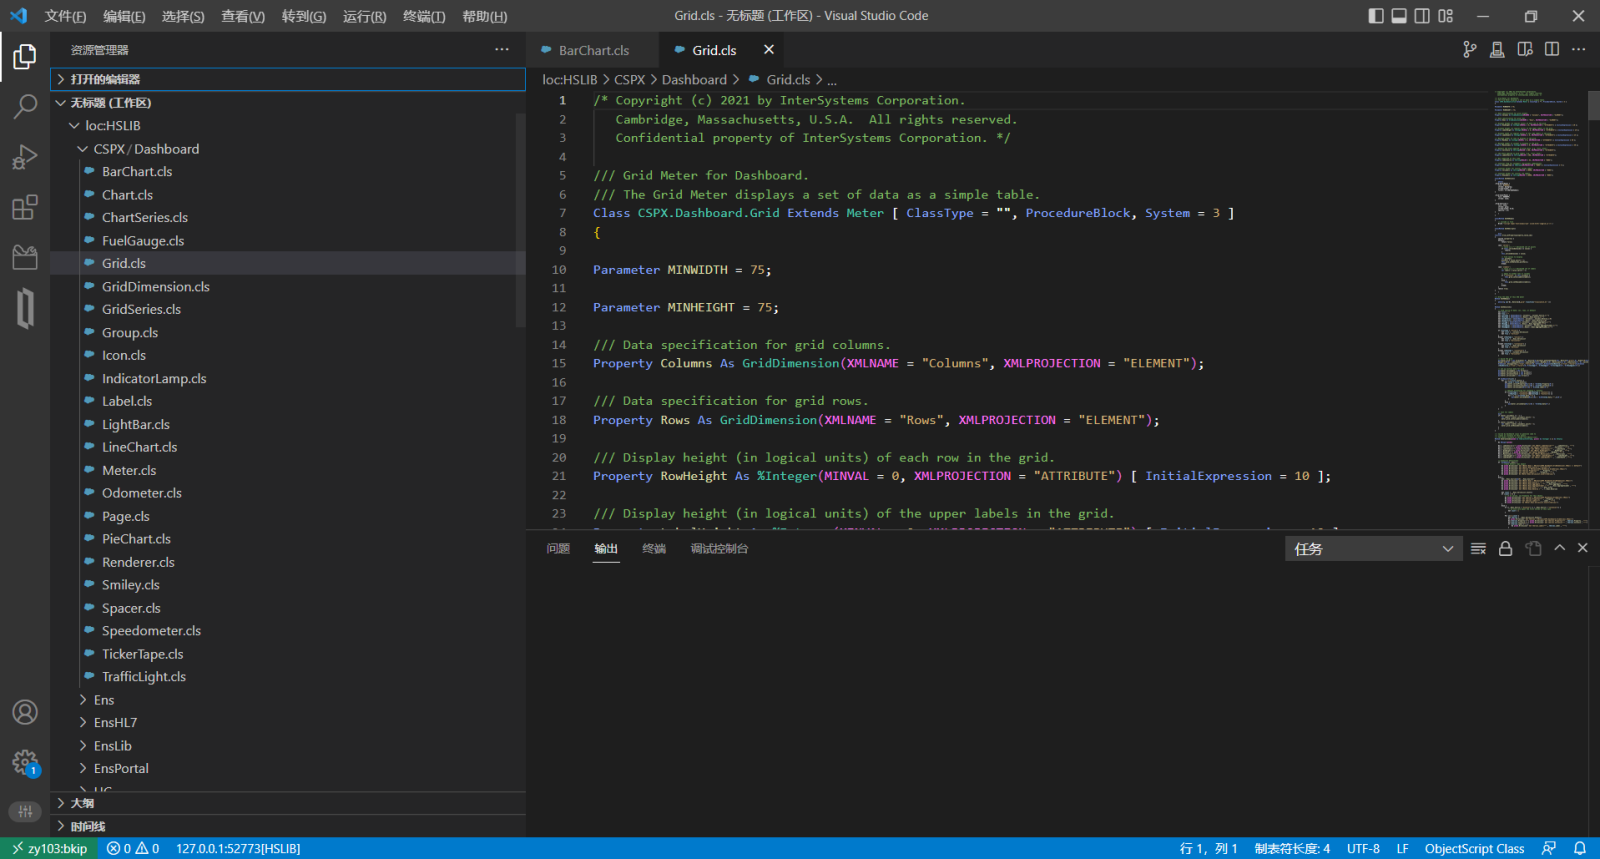This screenshot has height=859, width=1600.
Task: Toggle the output scroll lock icon
Action: pos(1505,548)
